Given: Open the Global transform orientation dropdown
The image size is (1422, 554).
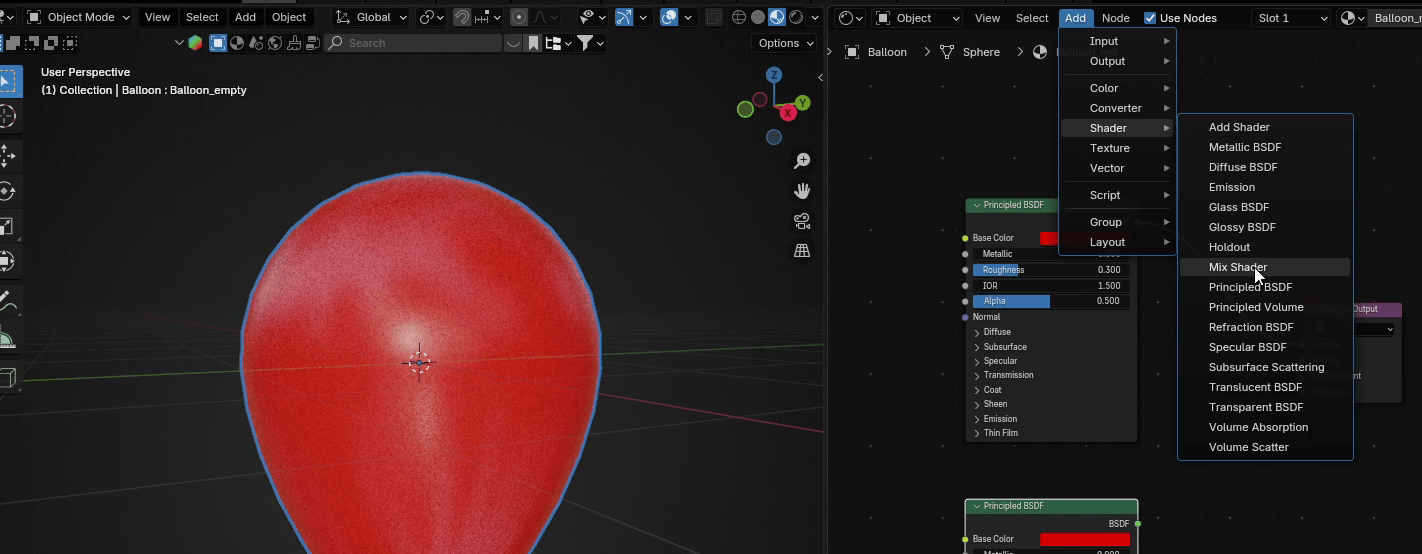Looking at the screenshot, I should coord(371,17).
